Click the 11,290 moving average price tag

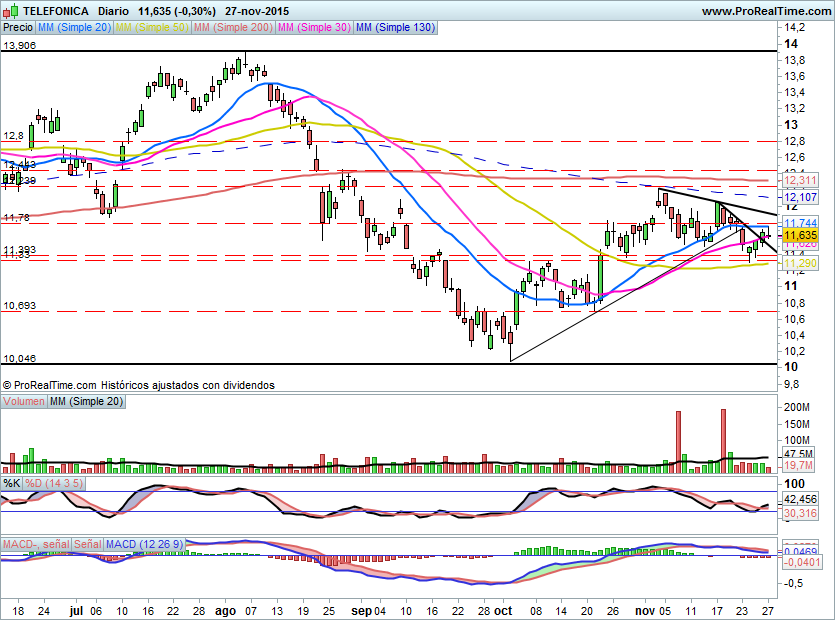pyautogui.click(x=800, y=263)
